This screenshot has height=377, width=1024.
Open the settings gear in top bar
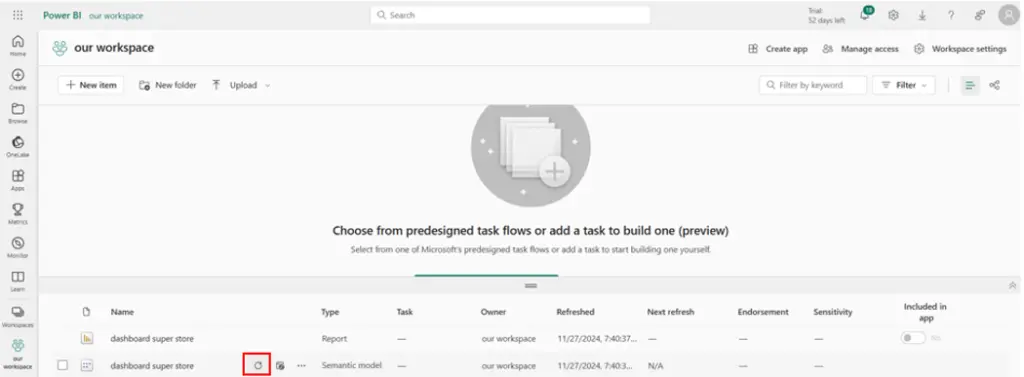[x=893, y=15]
